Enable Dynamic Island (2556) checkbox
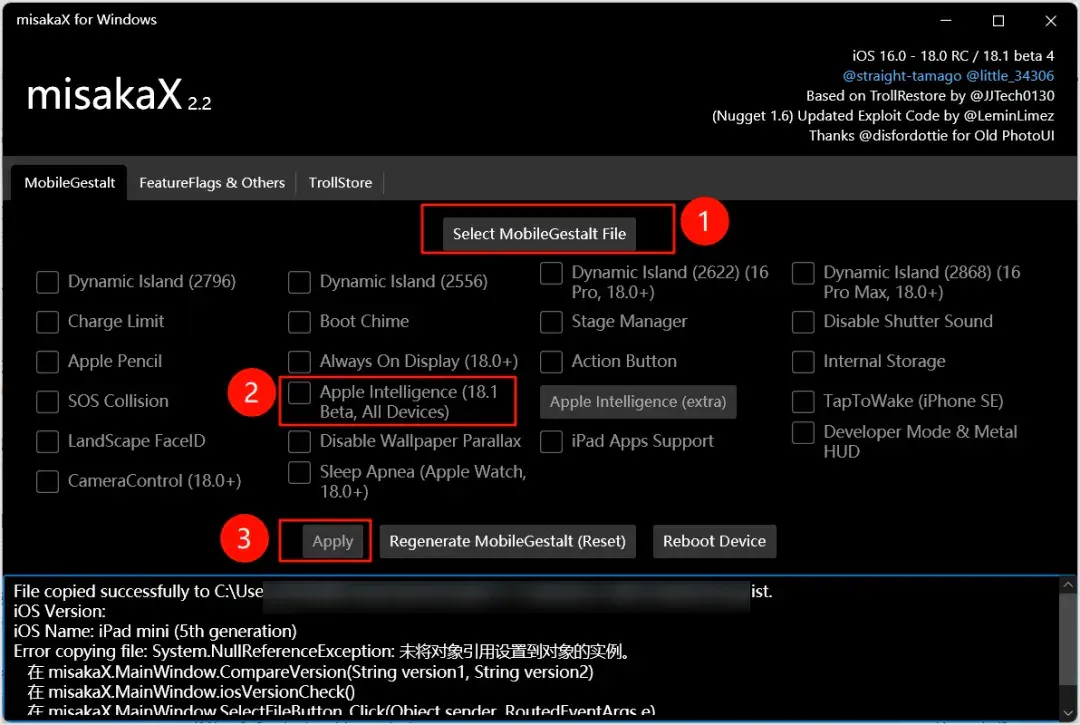 (x=299, y=282)
